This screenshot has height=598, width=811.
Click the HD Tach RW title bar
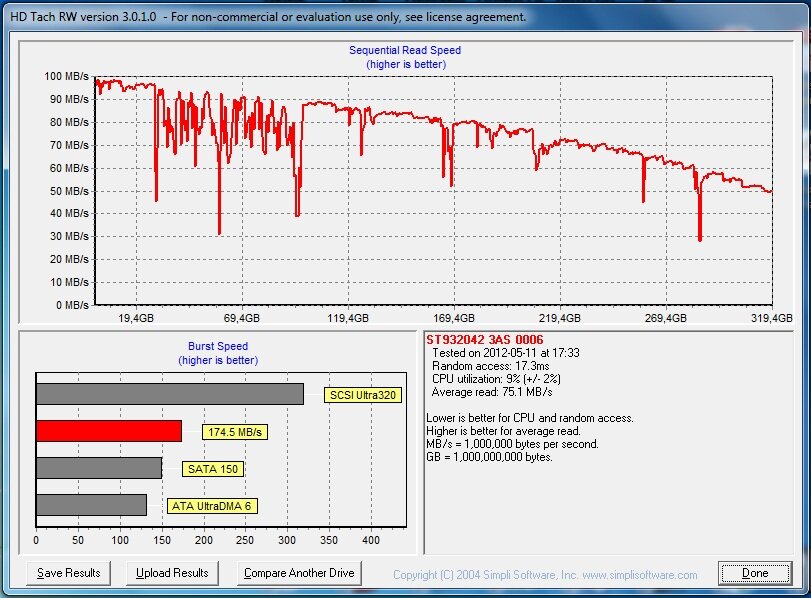tap(270, 17)
